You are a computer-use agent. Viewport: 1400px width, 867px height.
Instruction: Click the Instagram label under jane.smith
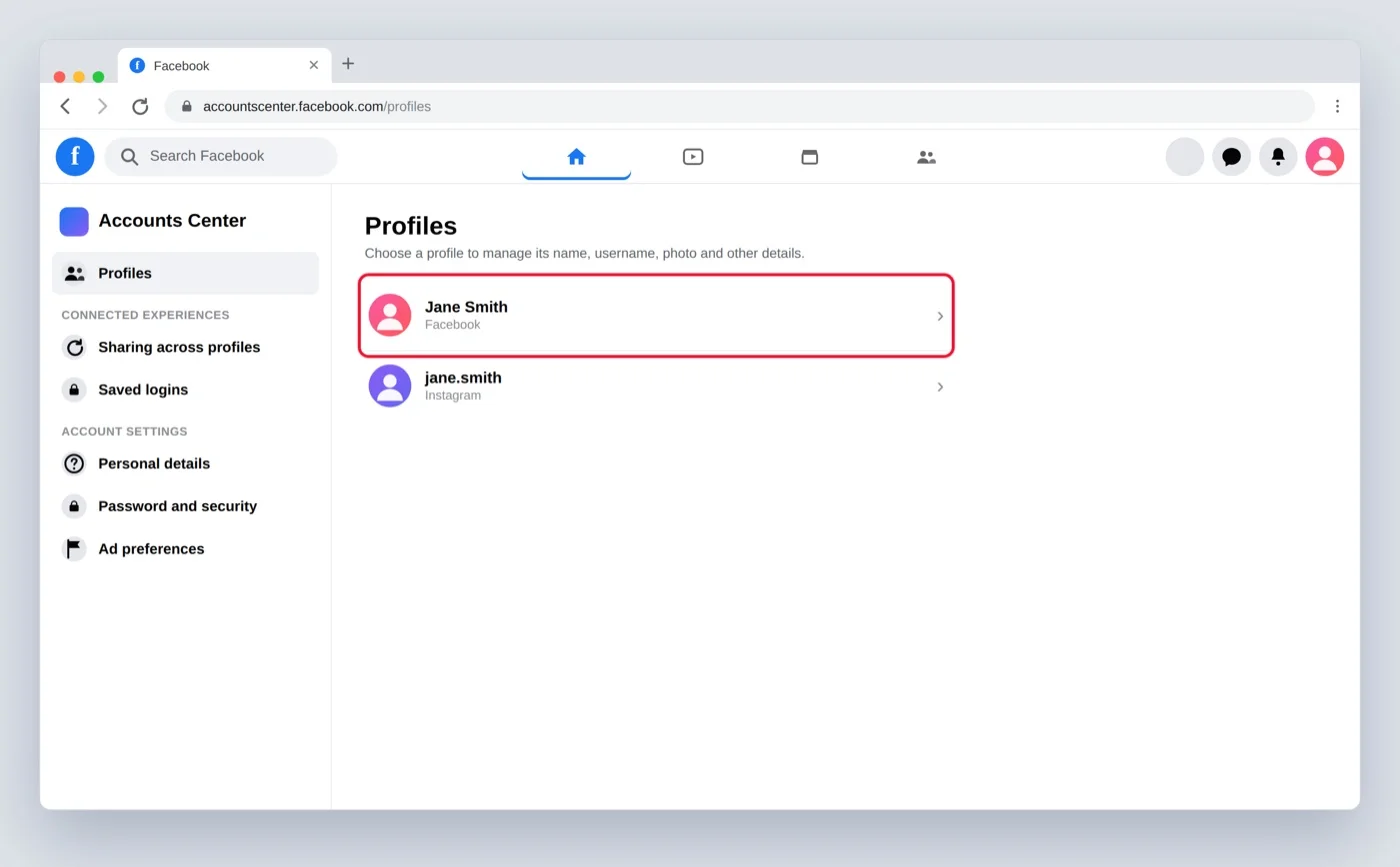coord(453,395)
